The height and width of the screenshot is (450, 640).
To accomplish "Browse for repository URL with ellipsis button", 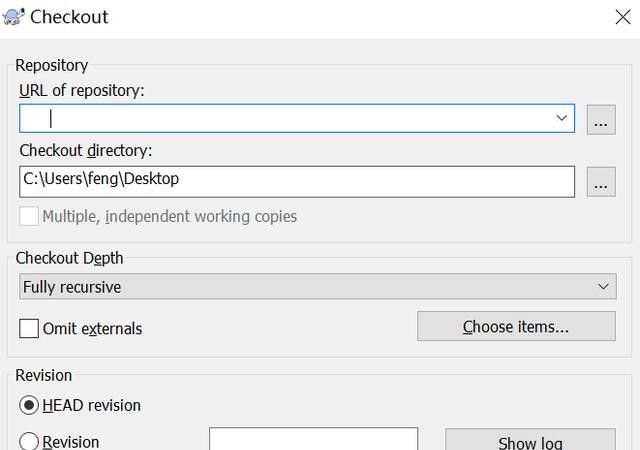I will pos(600,119).
